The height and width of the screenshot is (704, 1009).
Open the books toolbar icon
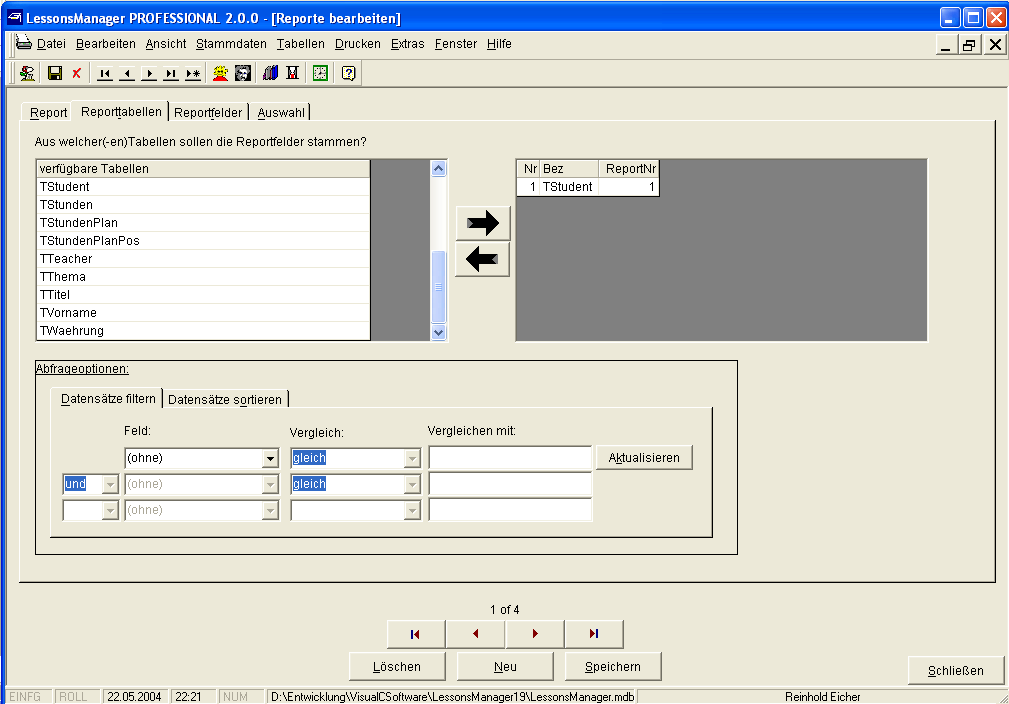270,73
